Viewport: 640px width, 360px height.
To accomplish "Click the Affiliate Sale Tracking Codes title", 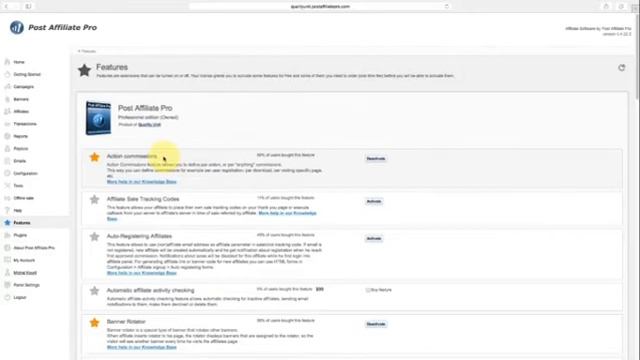I will [x=143, y=199].
